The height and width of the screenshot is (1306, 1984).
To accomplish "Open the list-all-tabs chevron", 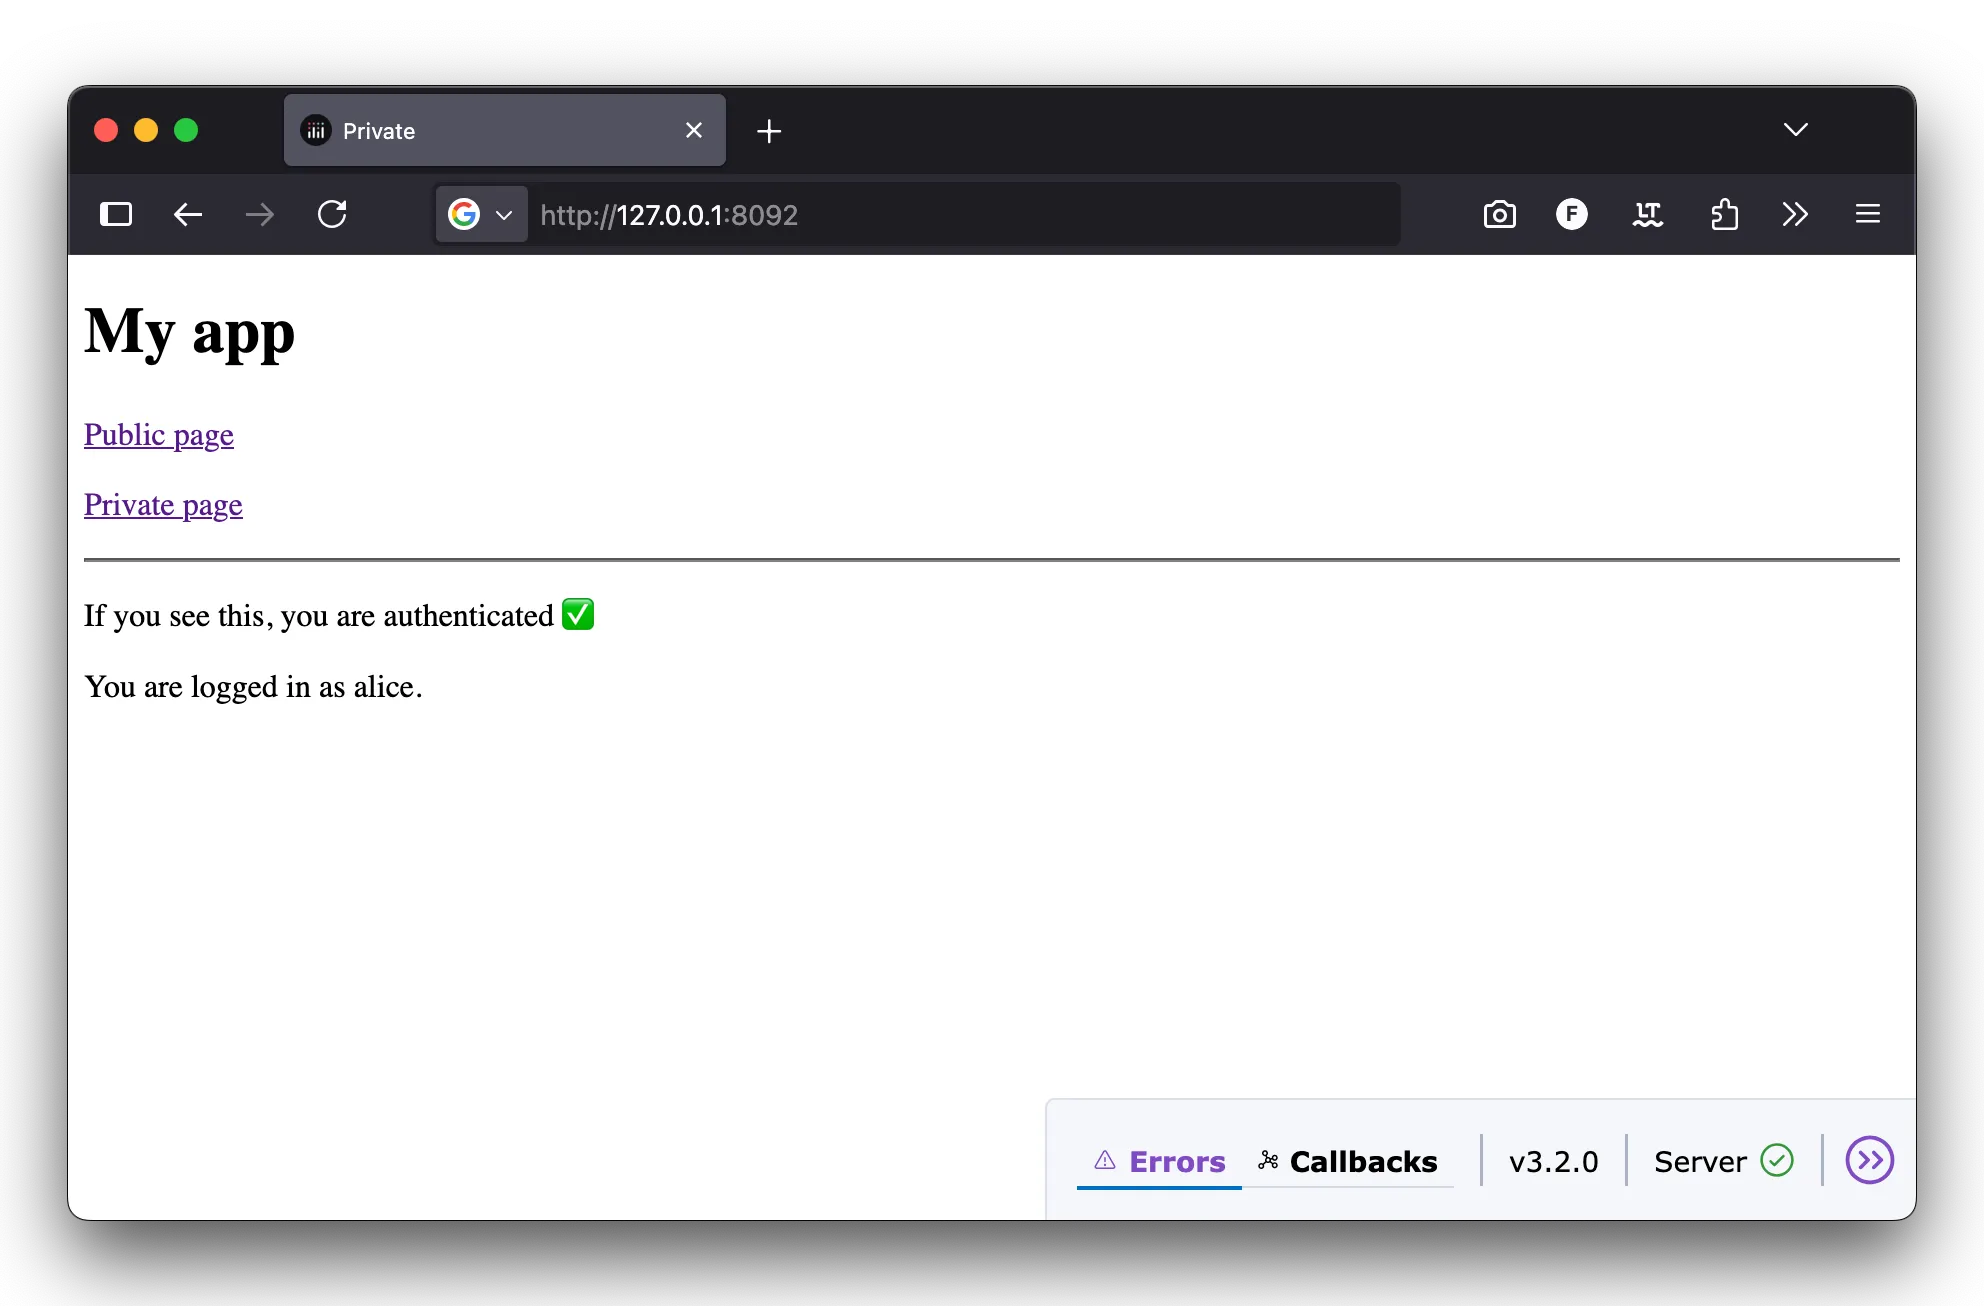I will point(1795,130).
